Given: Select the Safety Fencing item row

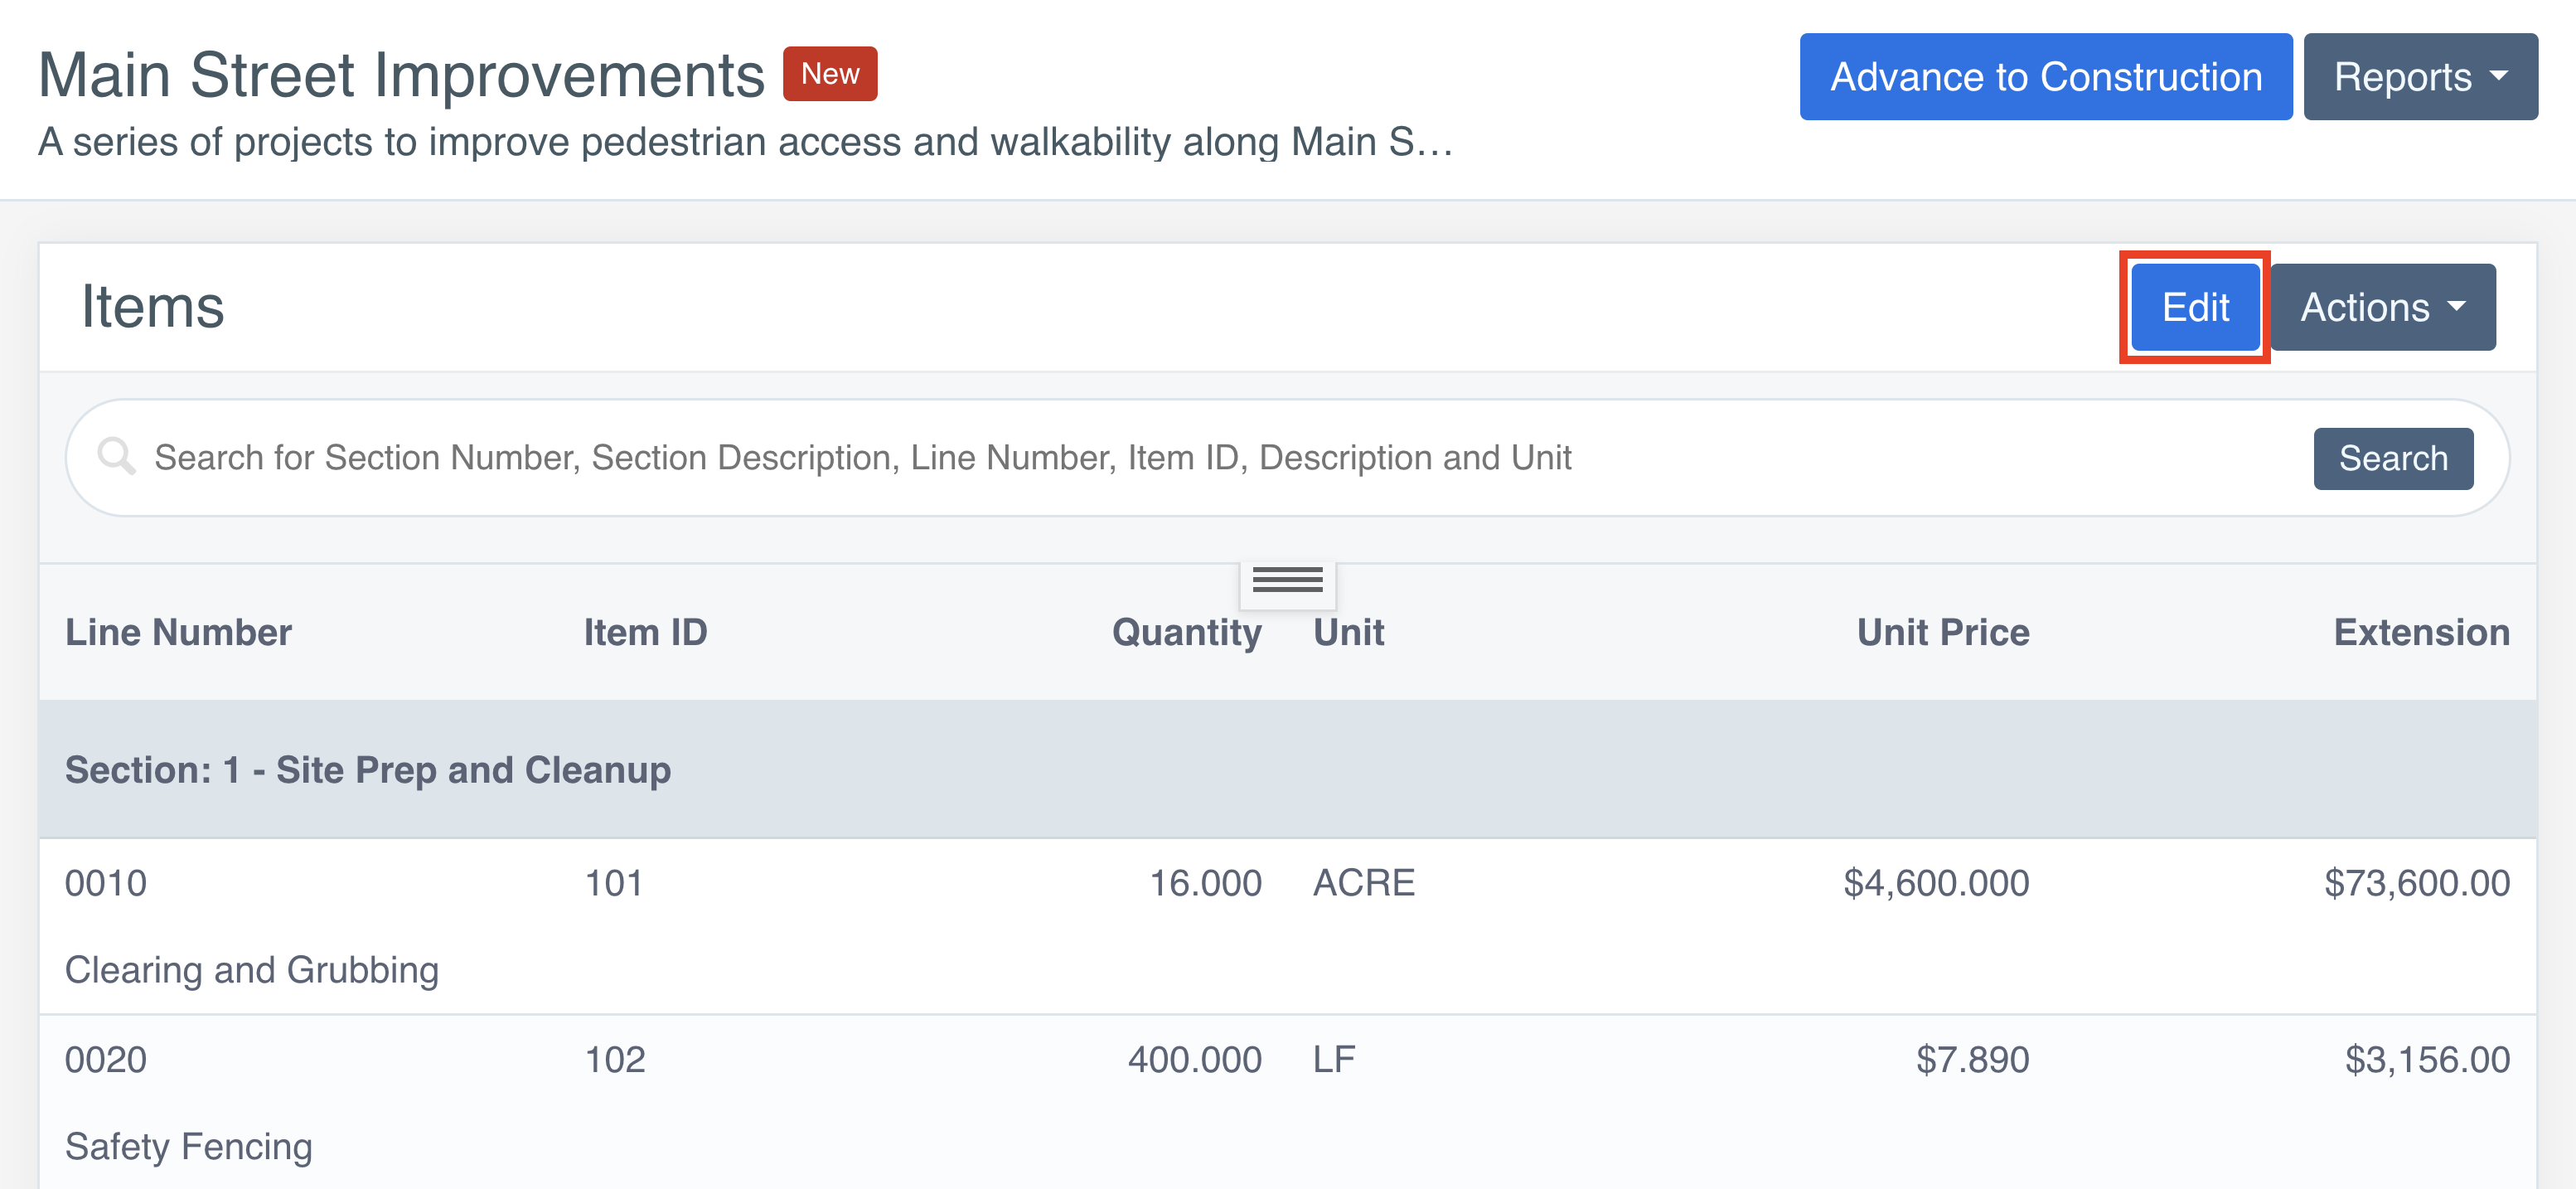Looking at the screenshot, I should 189,1146.
